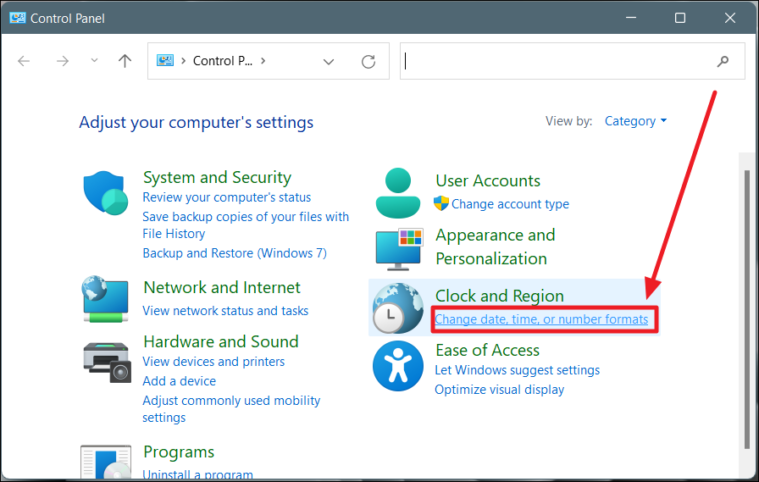Viewport: 759px width, 482px height.
Task: Click the User Accounts person icon
Action: [x=398, y=193]
